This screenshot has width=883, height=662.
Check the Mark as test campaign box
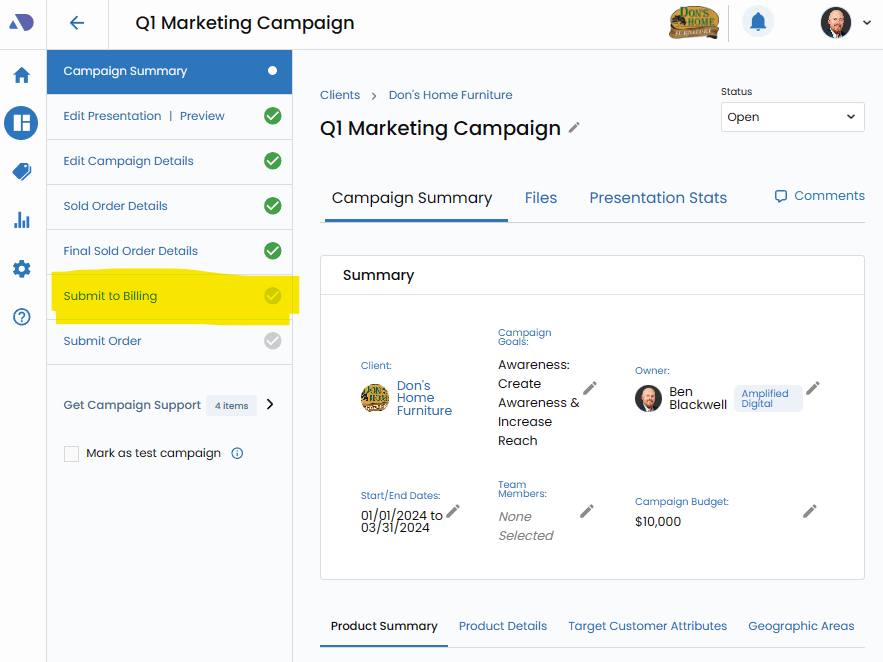pos(71,454)
